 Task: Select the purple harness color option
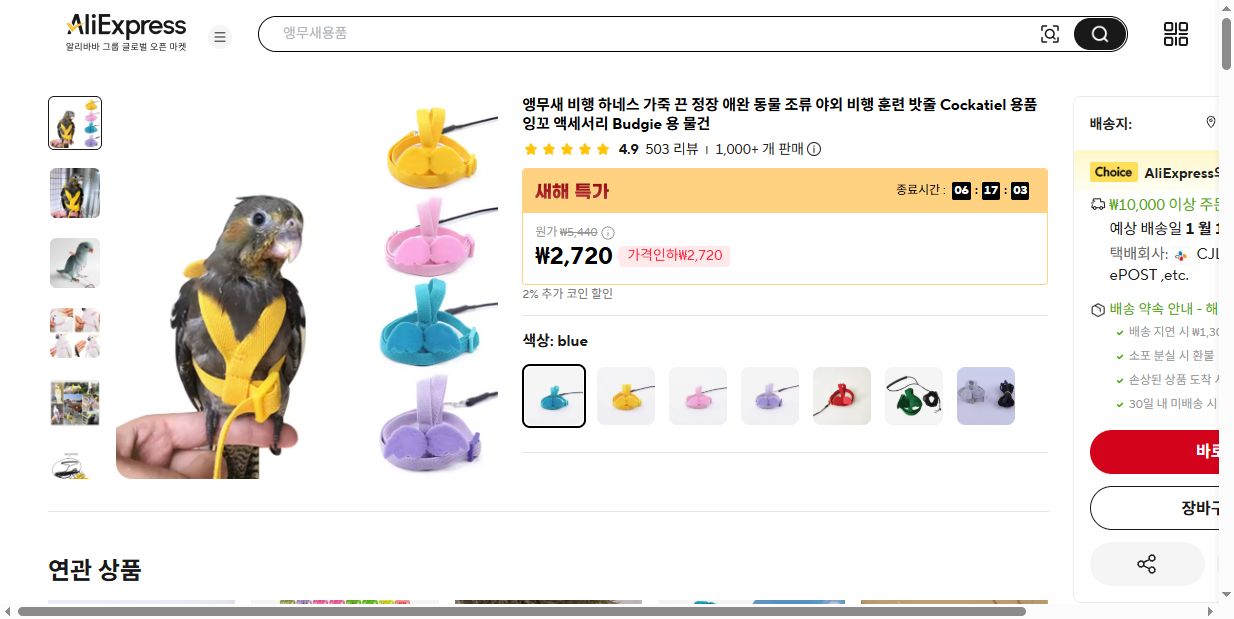point(770,396)
